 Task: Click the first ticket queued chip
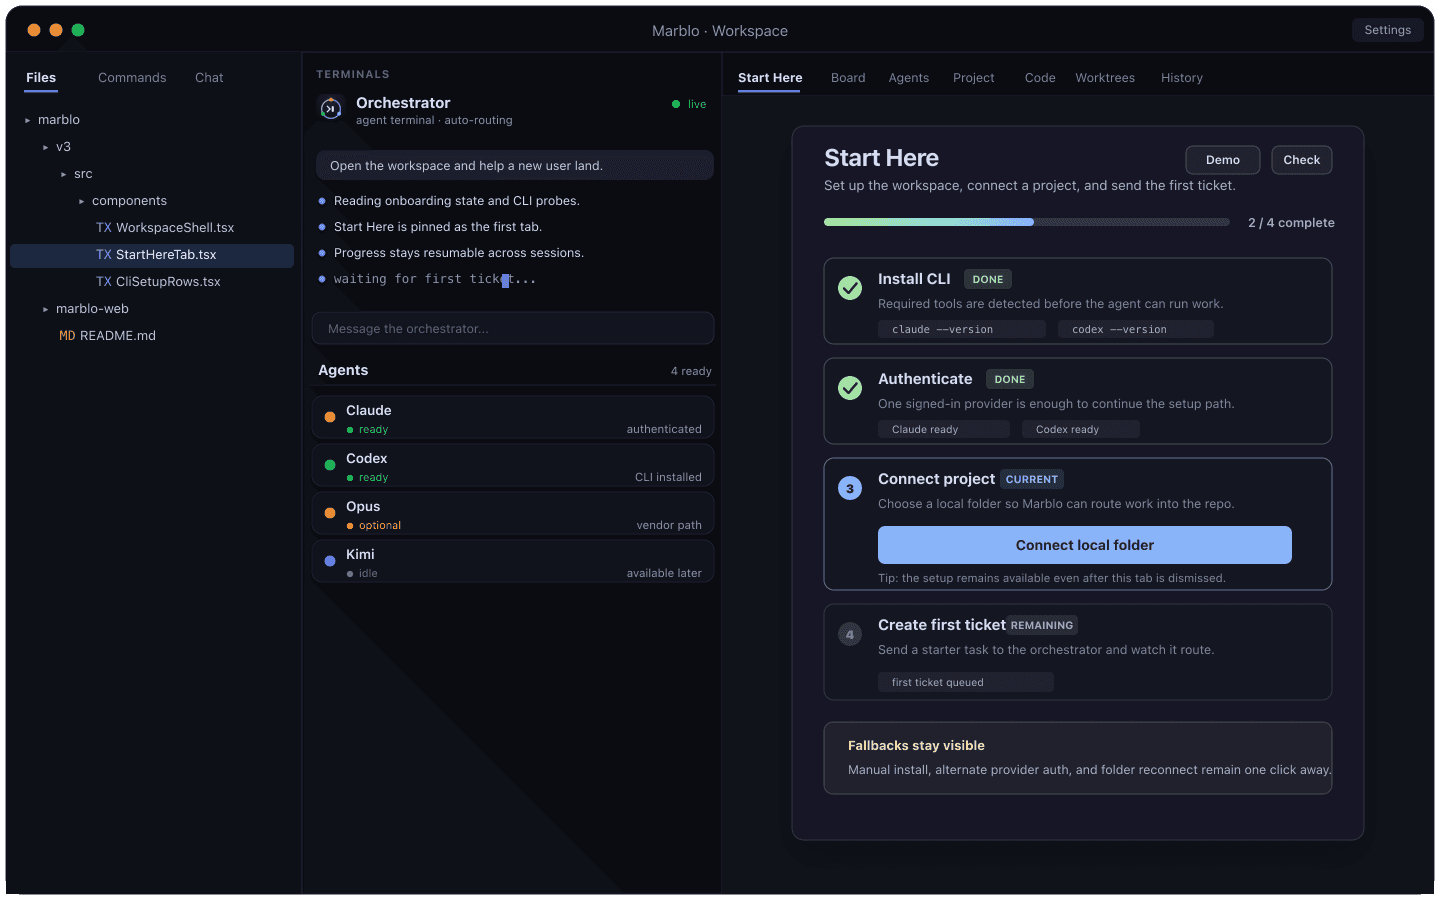tap(966, 682)
